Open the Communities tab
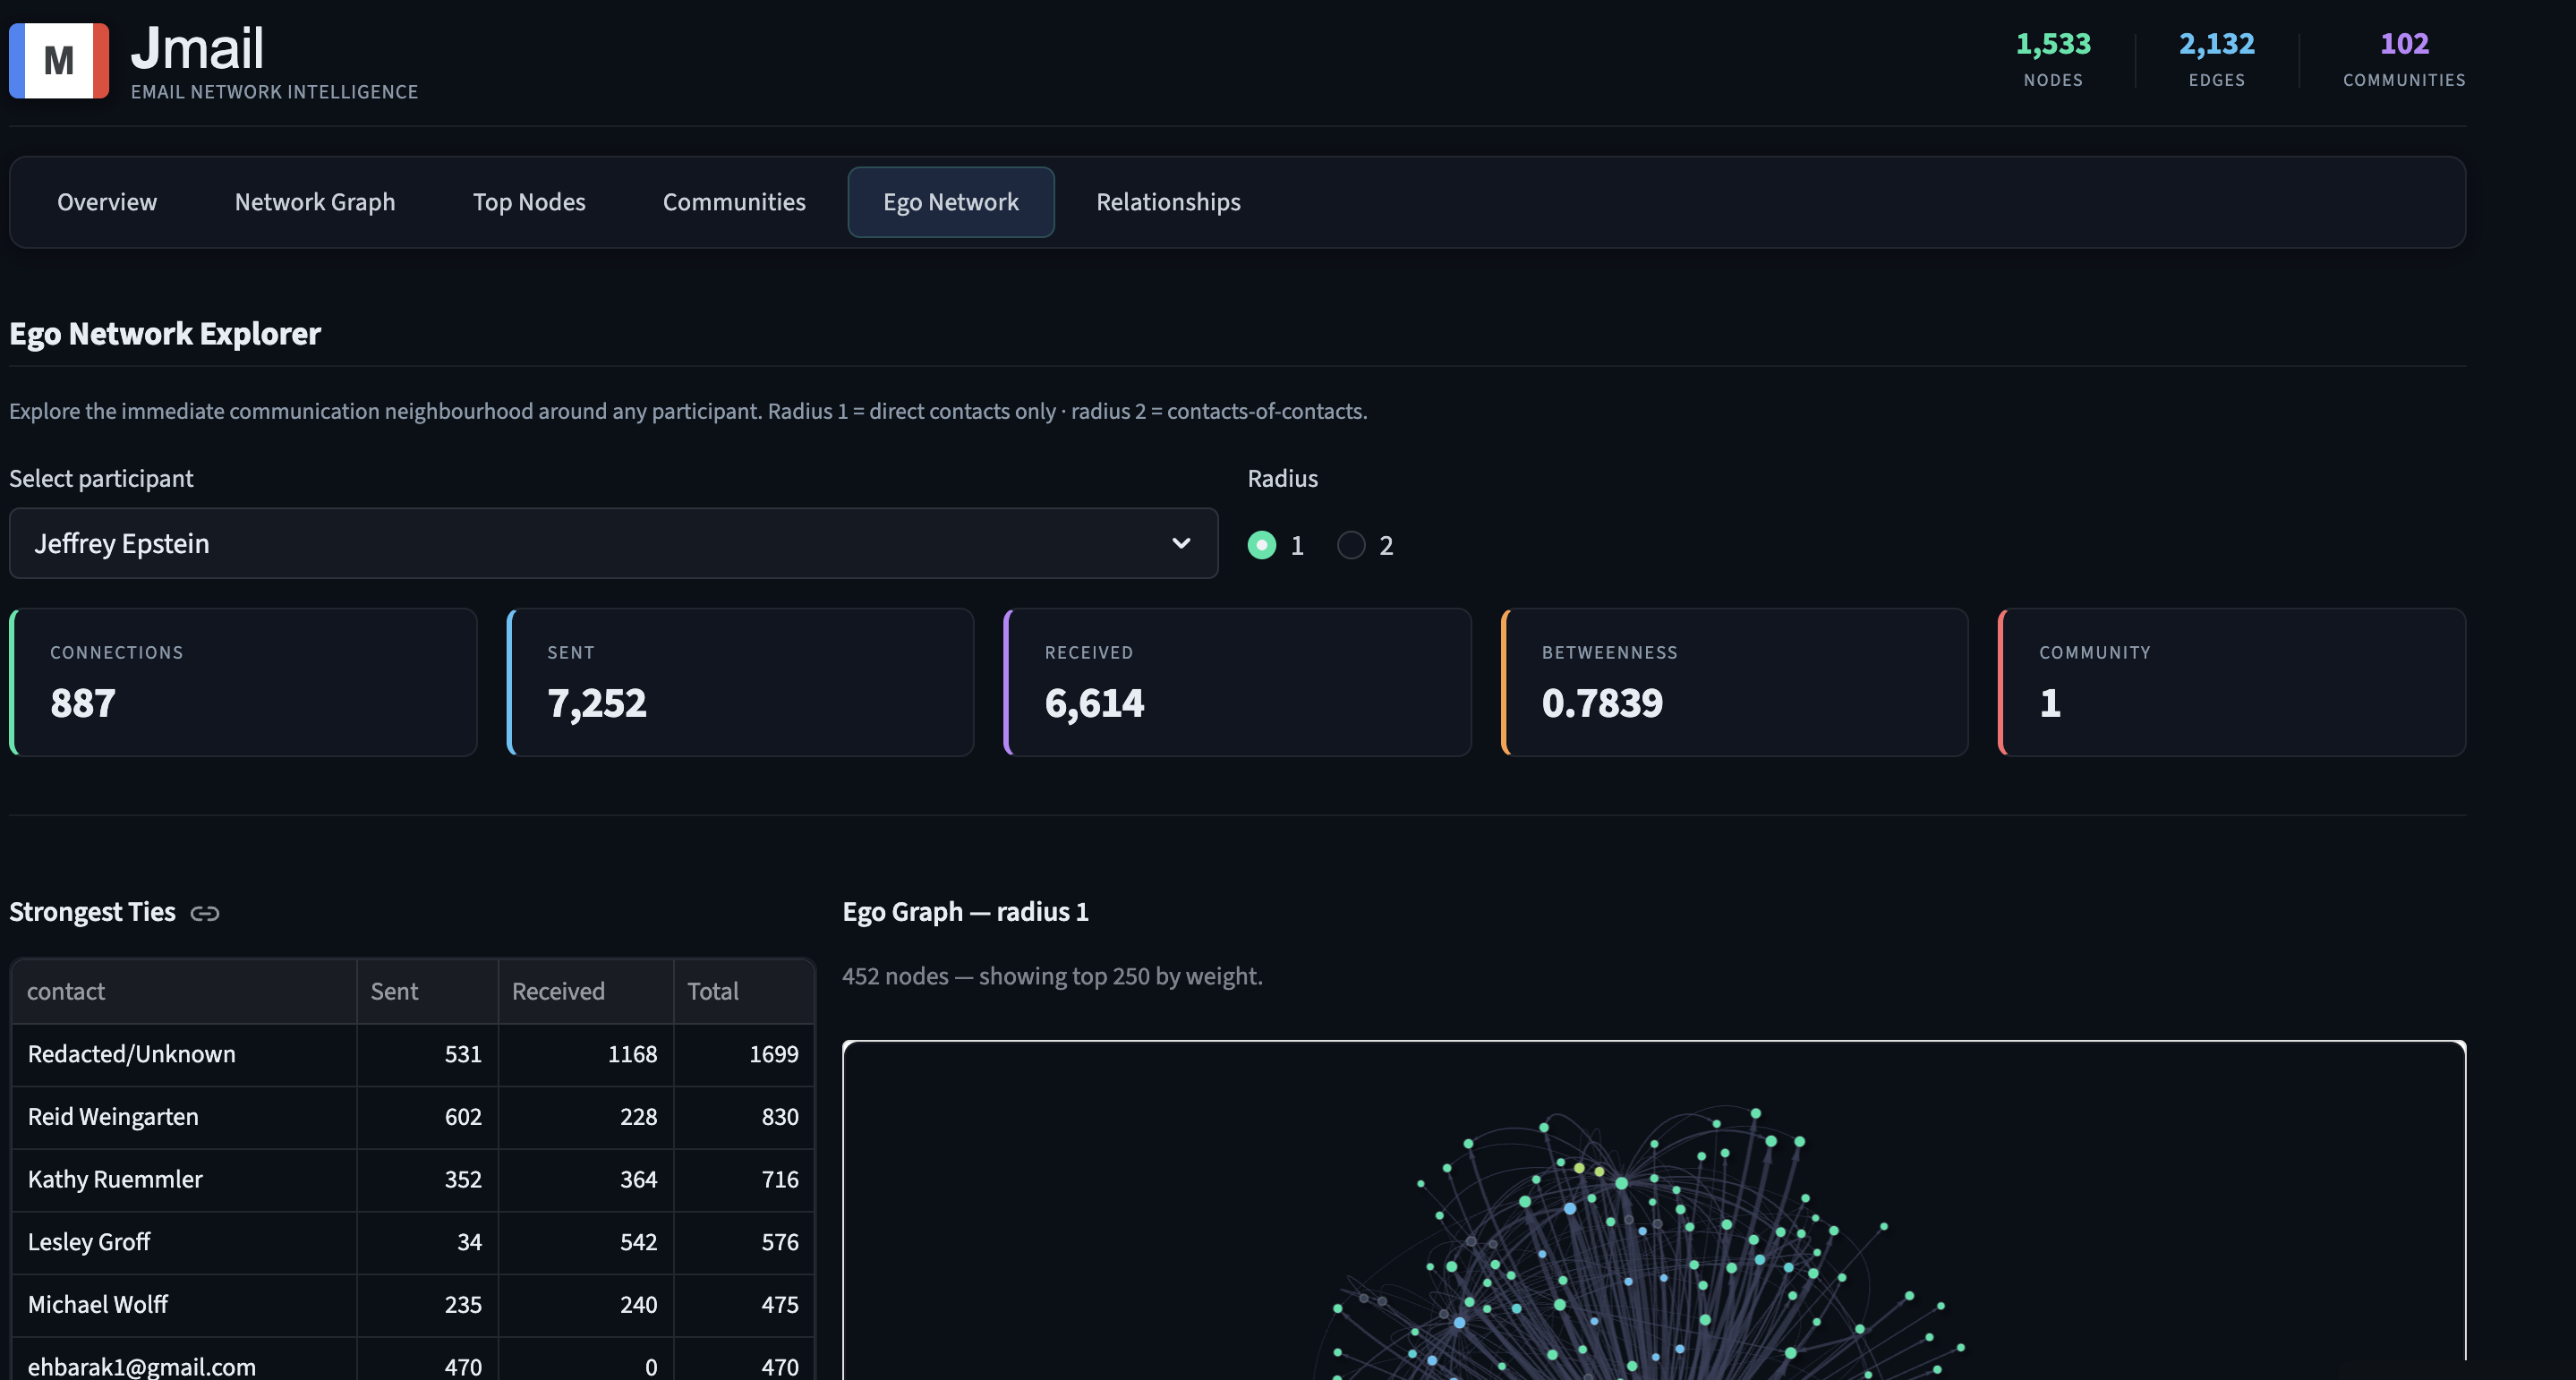The width and height of the screenshot is (2576, 1380). click(734, 202)
